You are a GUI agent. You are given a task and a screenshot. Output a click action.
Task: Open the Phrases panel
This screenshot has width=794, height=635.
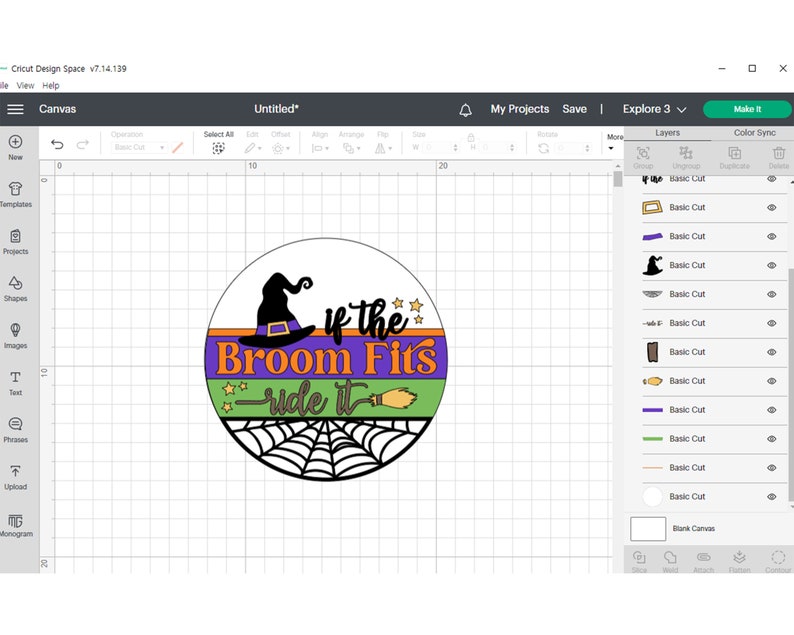pyautogui.click(x=15, y=424)
